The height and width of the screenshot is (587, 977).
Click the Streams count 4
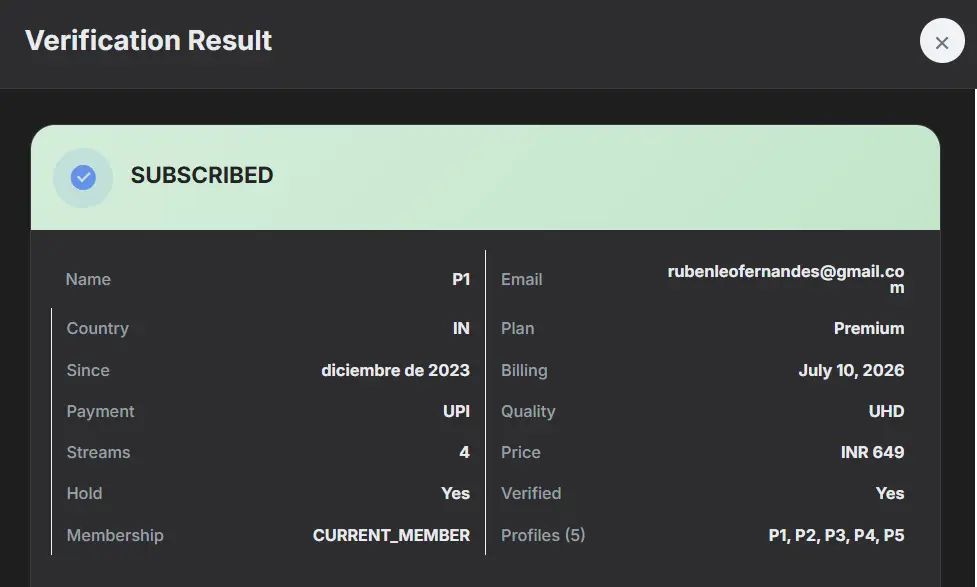click(x=464, y=452)
